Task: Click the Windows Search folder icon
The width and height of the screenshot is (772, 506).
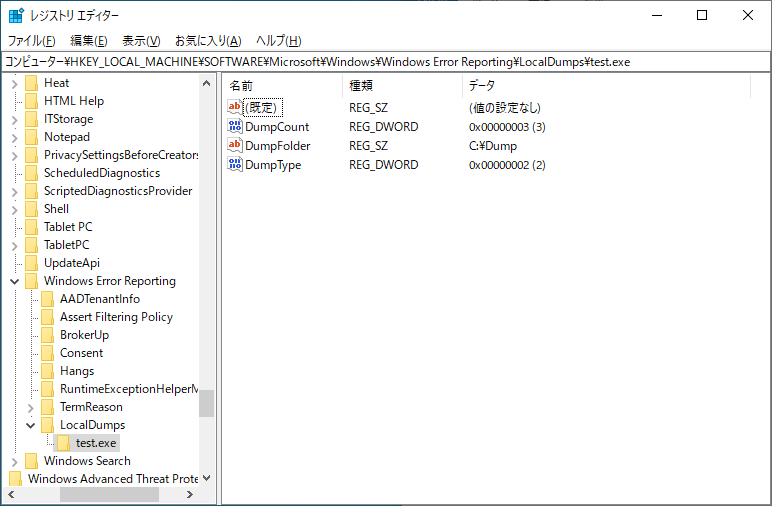Action: [32, 461]
